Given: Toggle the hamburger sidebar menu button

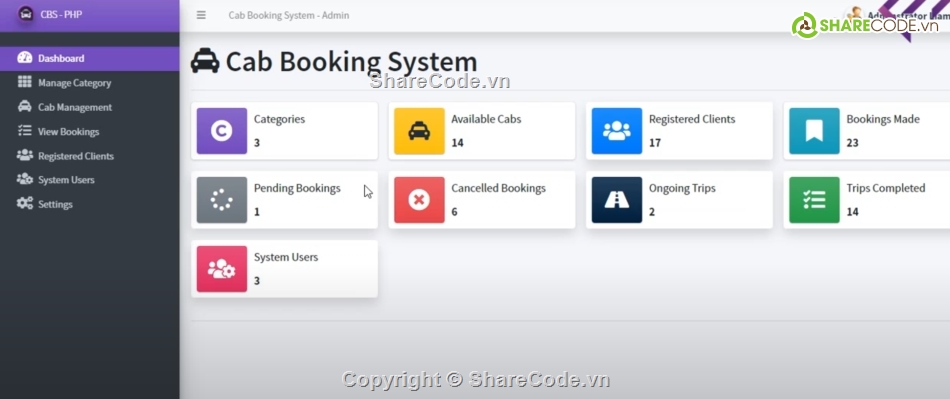Looking at the screenshot, I should pos(201,15).
